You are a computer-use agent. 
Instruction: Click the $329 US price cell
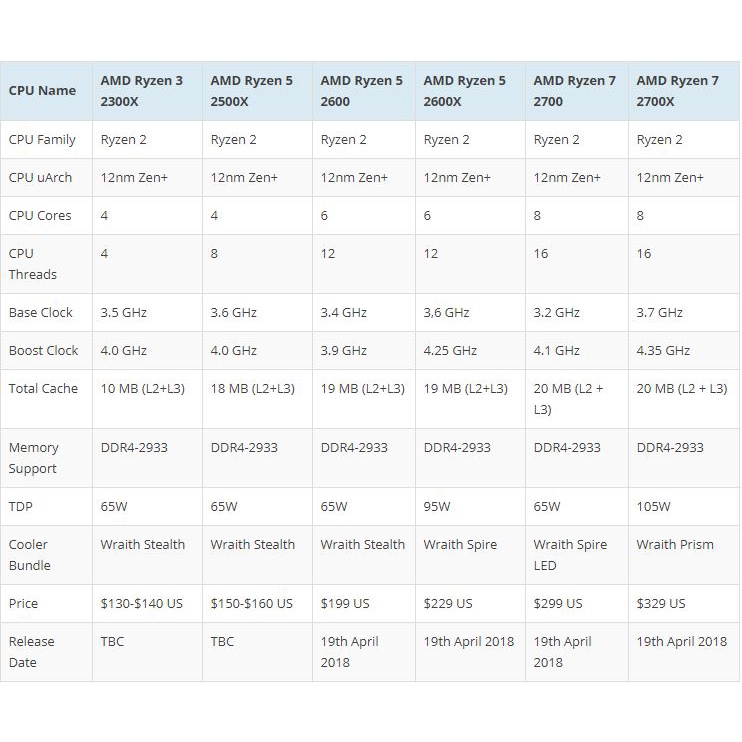pos(661,604)
